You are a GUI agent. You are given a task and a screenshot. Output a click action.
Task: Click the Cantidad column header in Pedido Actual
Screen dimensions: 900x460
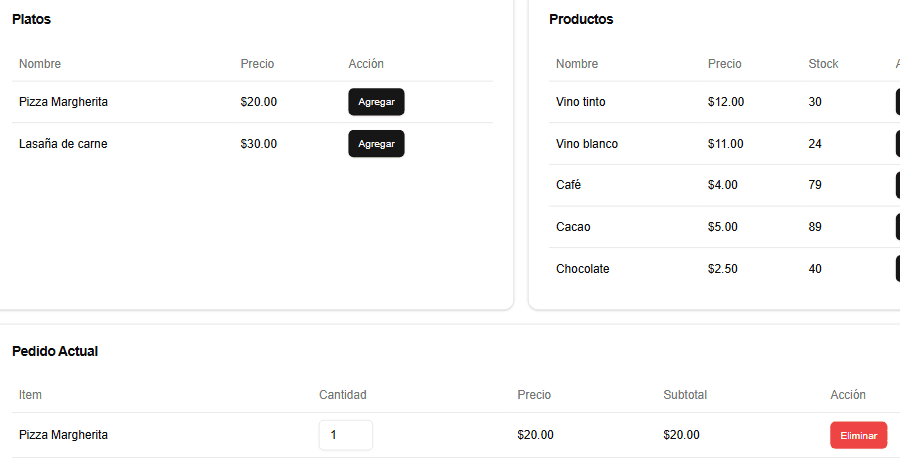pyautogui.click(x=343, y=395)
